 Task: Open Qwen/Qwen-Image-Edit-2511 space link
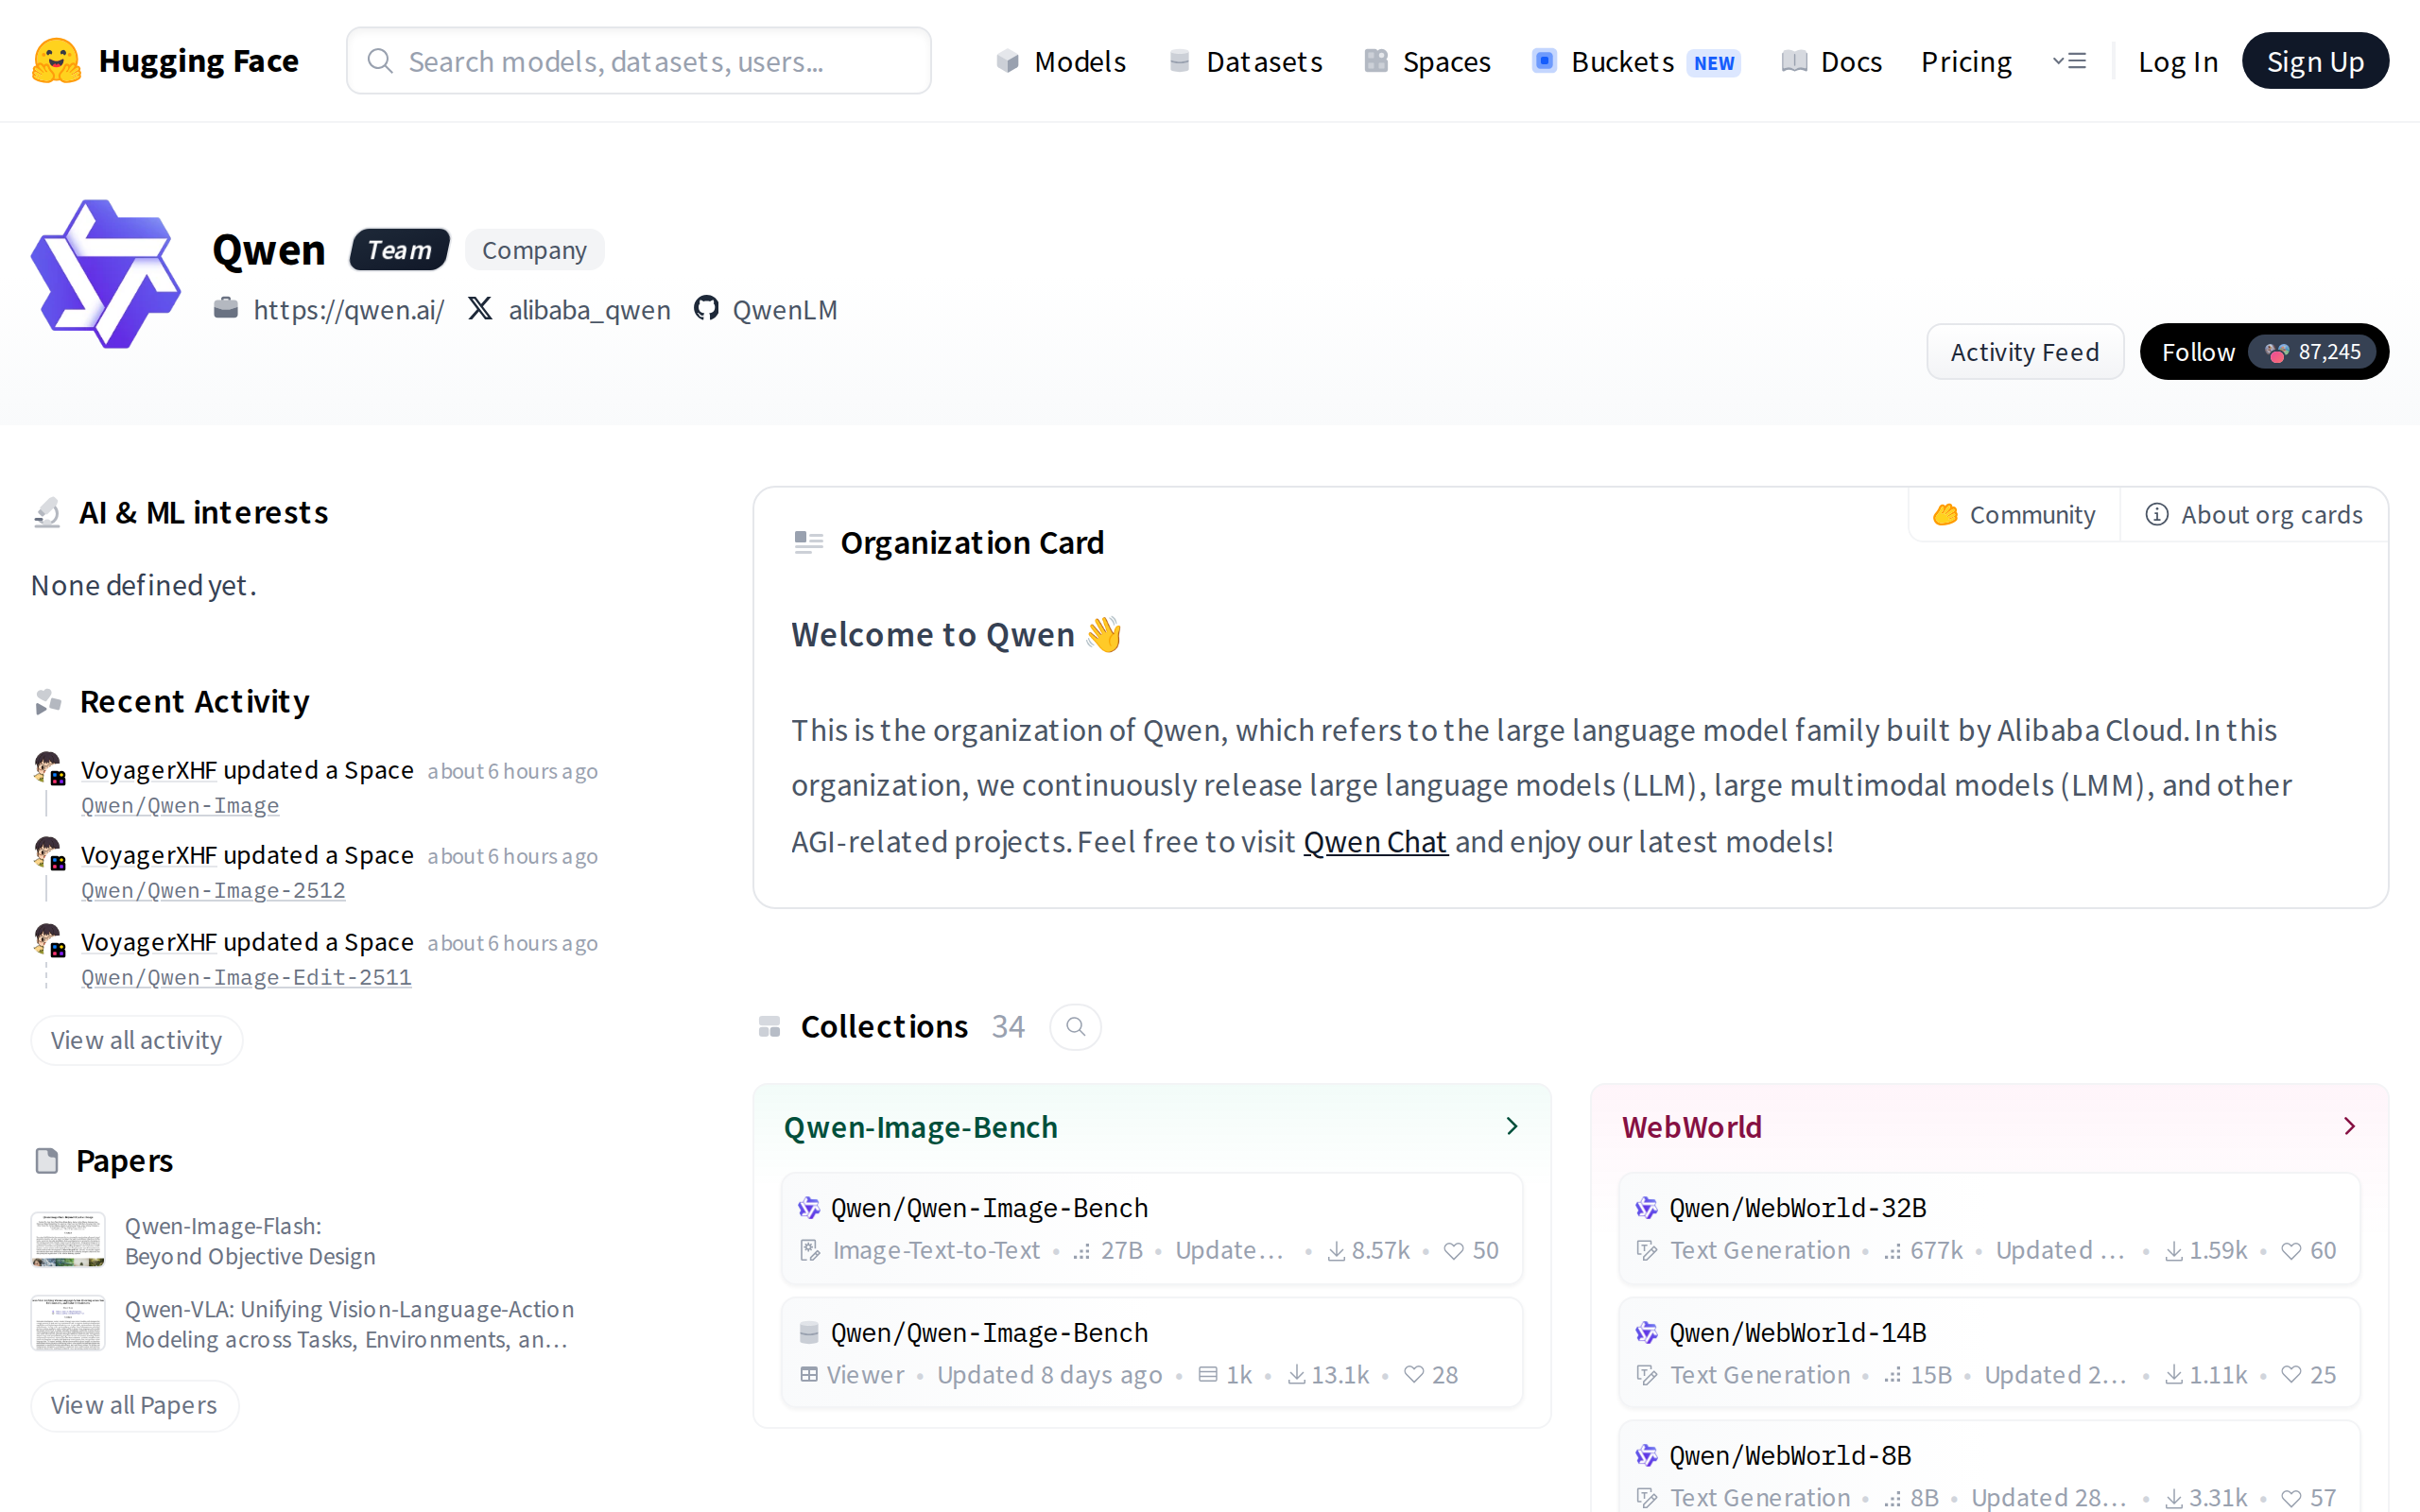[x=246, y=978]
